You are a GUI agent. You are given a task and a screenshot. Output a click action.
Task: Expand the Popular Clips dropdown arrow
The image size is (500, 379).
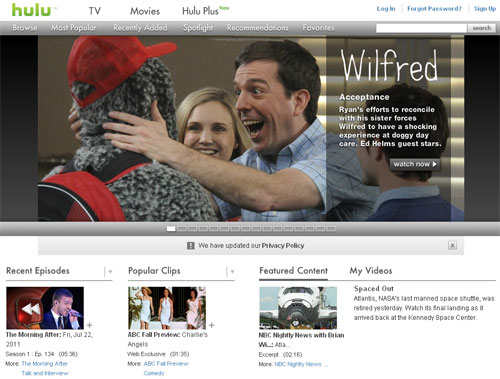pos(232,272)
